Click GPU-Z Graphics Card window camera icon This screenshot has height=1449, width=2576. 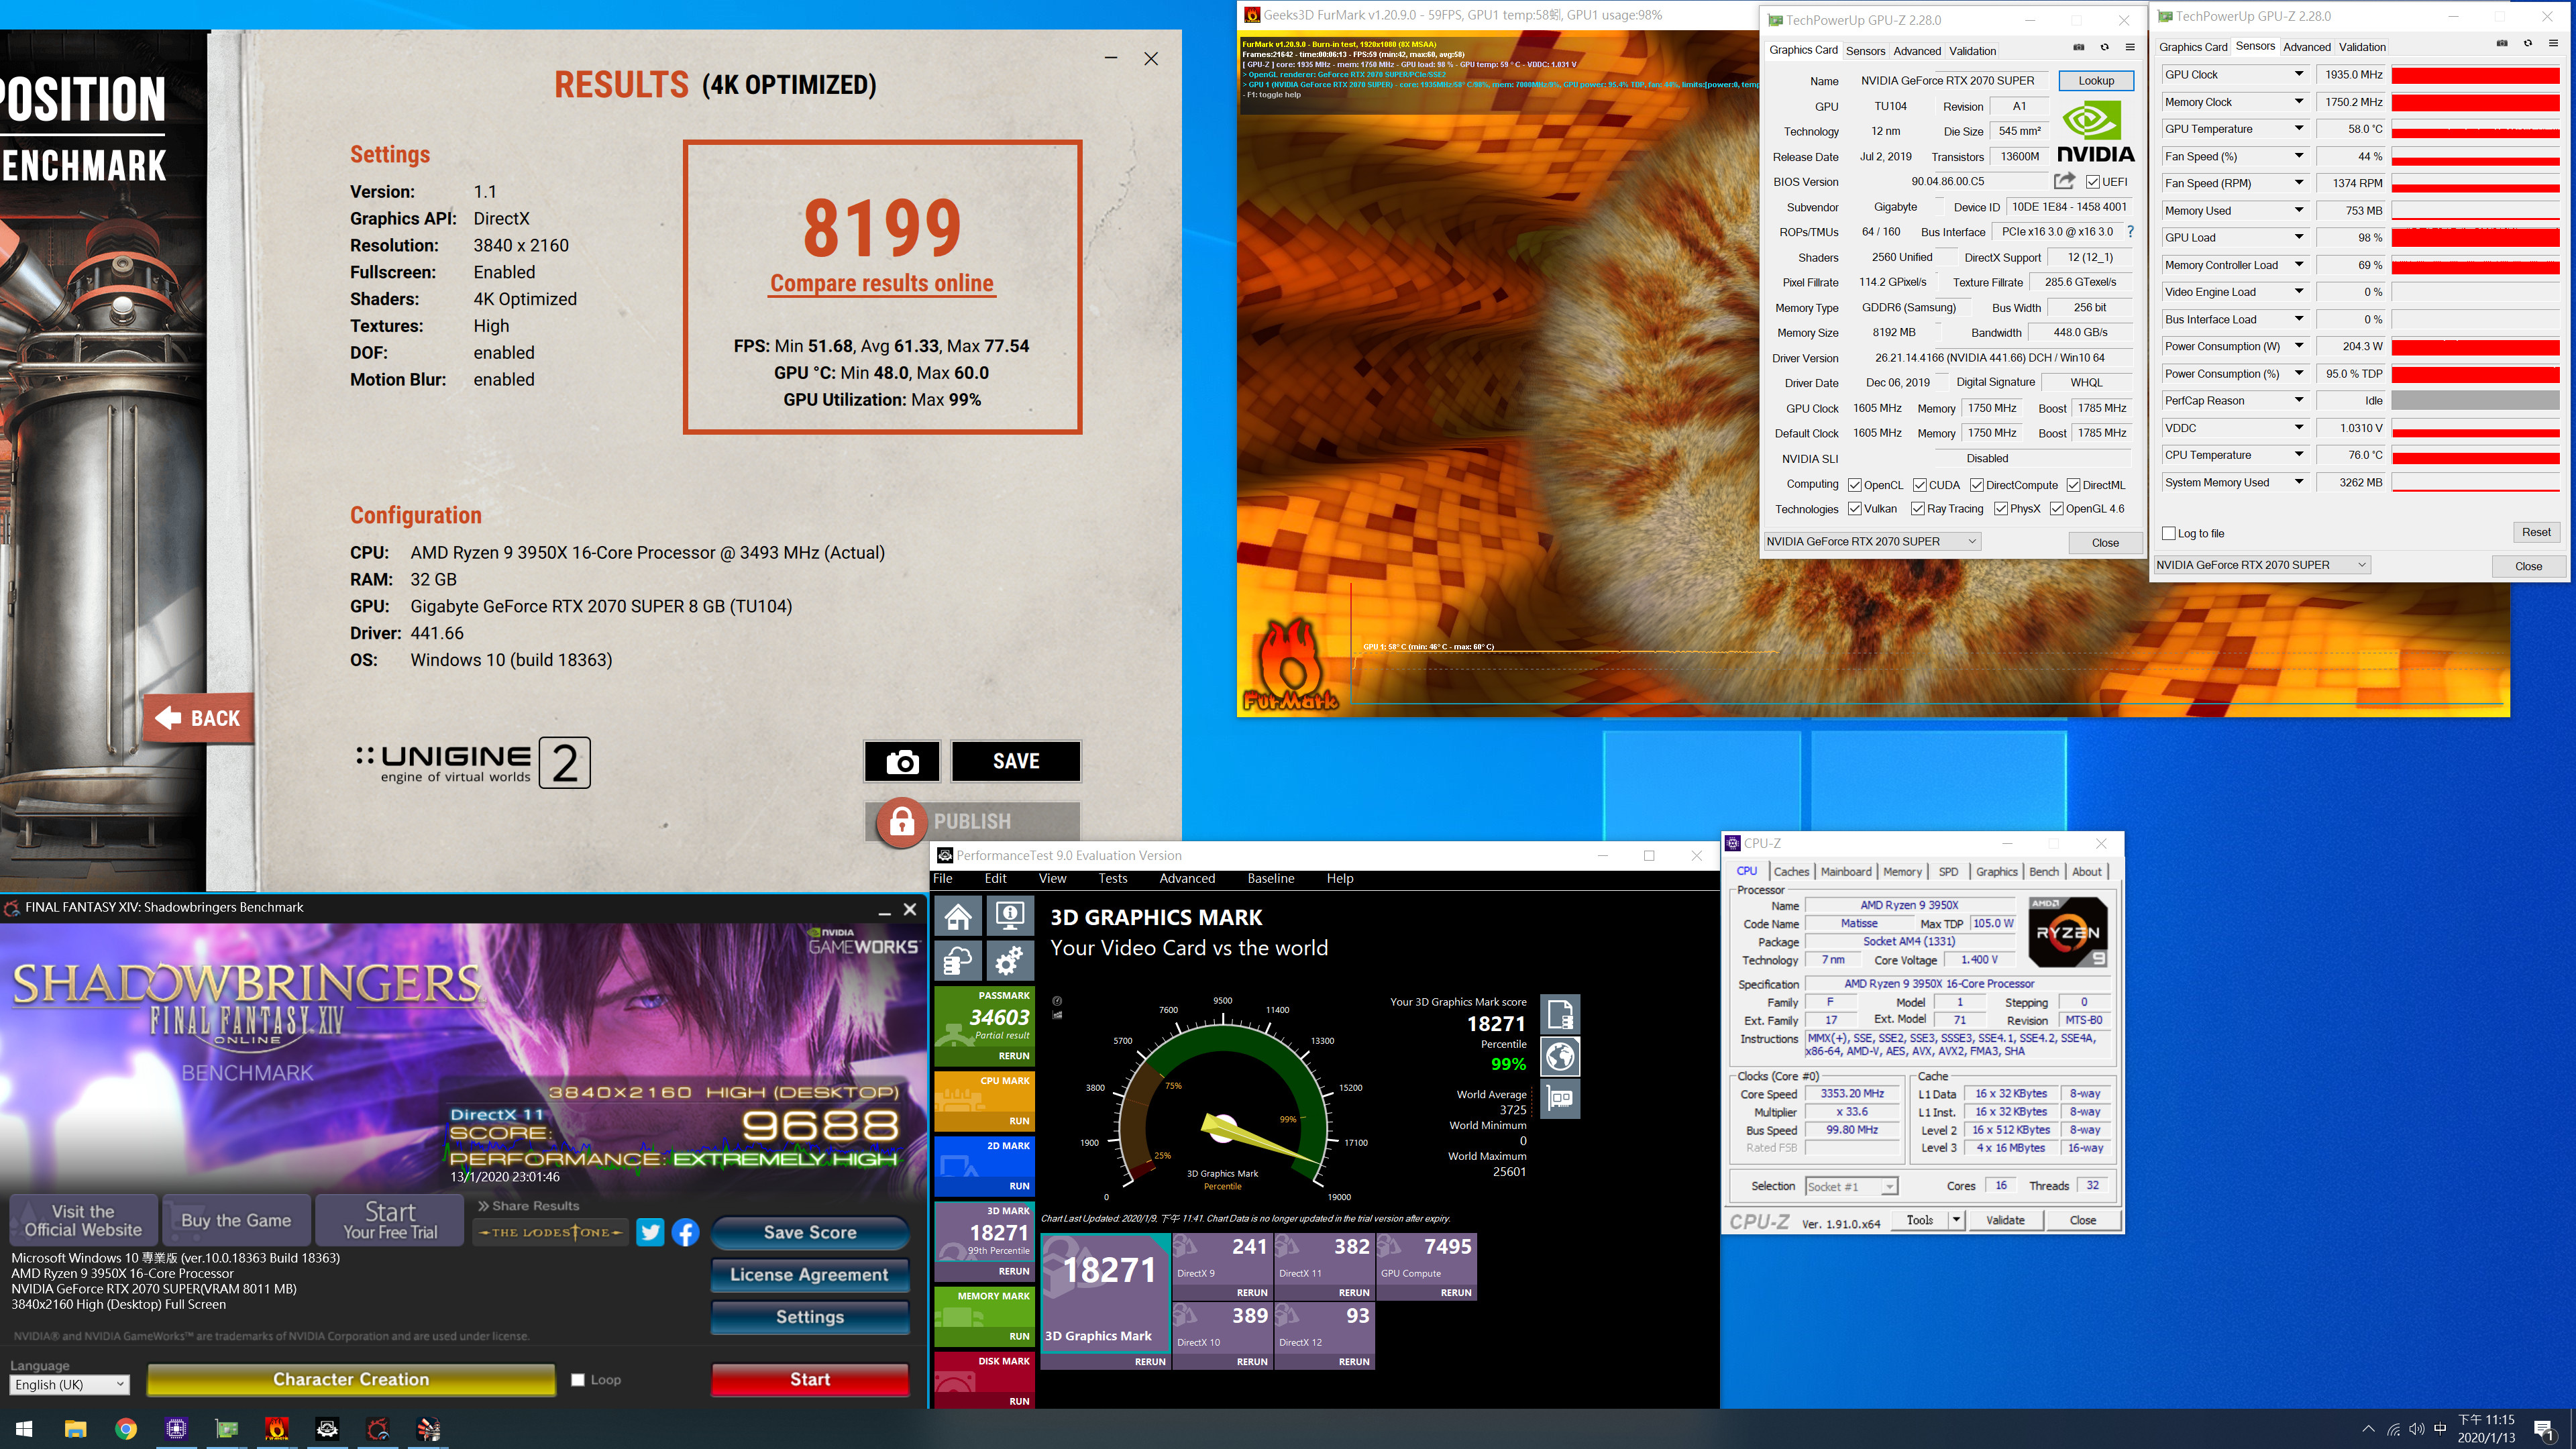point(2079,47)
